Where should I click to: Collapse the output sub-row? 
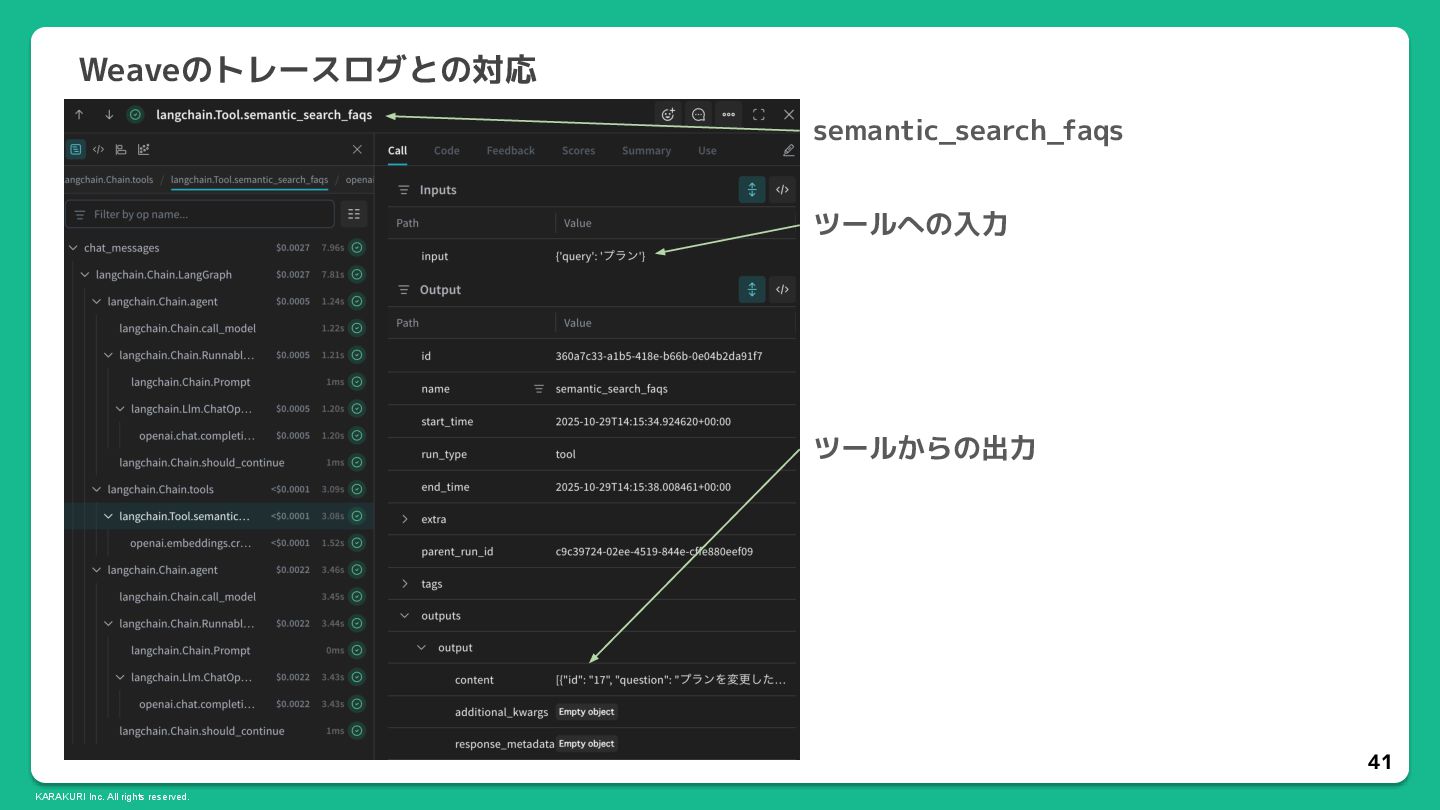click(422, 648)
